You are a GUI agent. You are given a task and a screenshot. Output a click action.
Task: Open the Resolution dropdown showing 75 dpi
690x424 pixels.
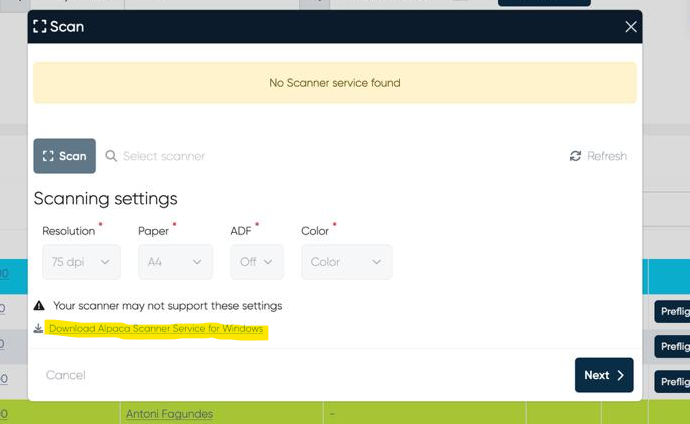81,262
